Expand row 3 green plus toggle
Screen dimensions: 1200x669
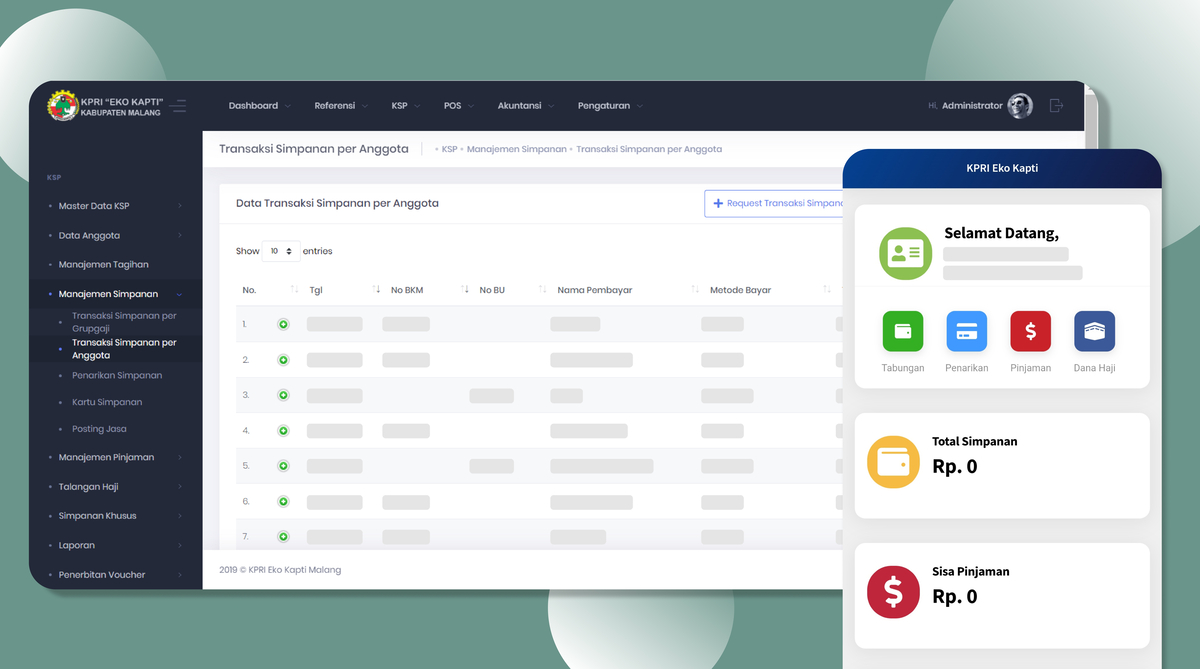tap(283, 395)
